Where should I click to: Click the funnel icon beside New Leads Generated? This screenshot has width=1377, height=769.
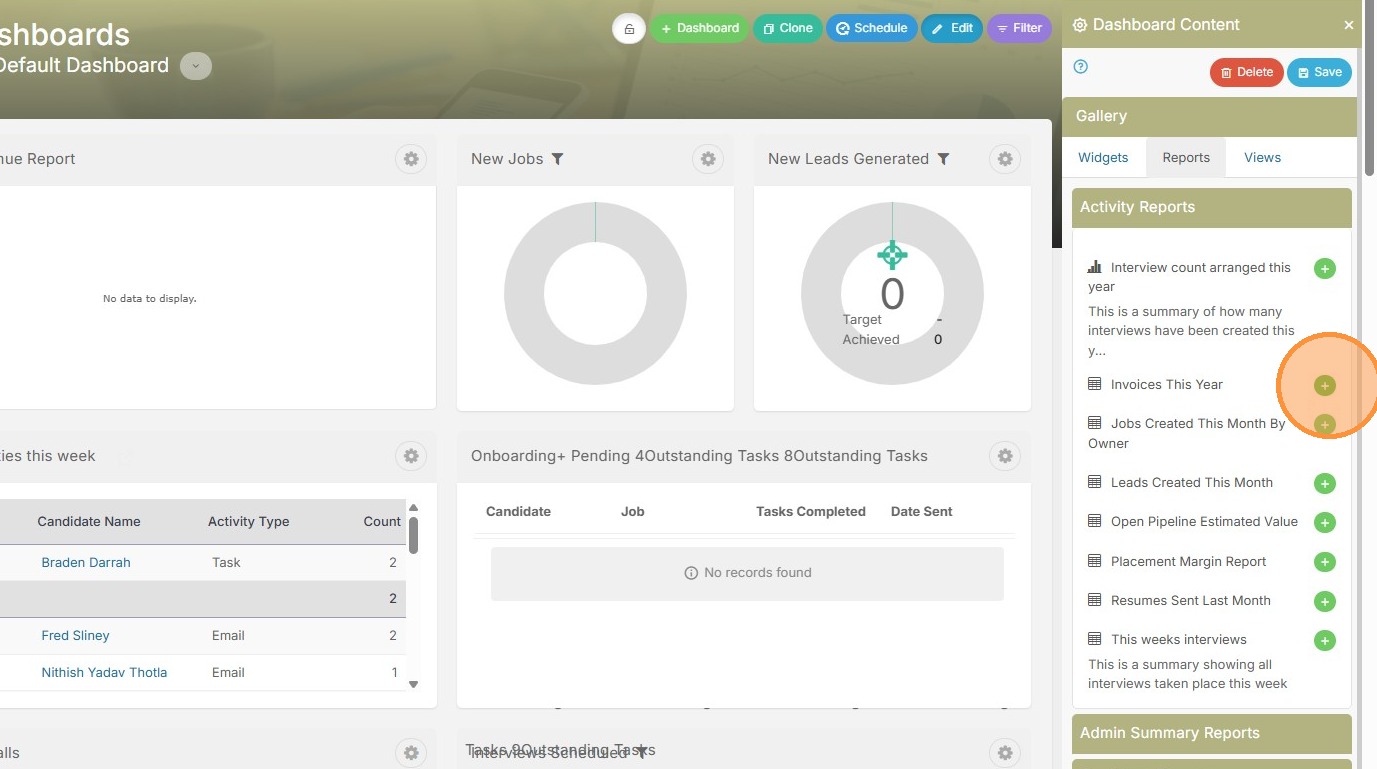coord(943,159)
